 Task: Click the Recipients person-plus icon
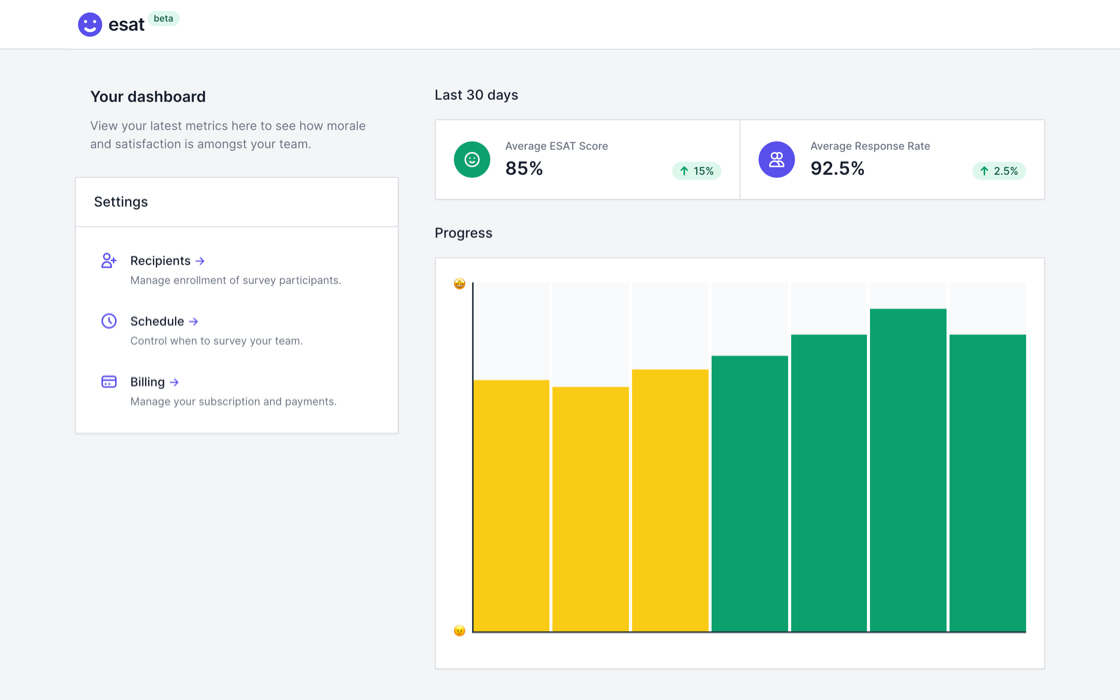(x=109, y=261)
